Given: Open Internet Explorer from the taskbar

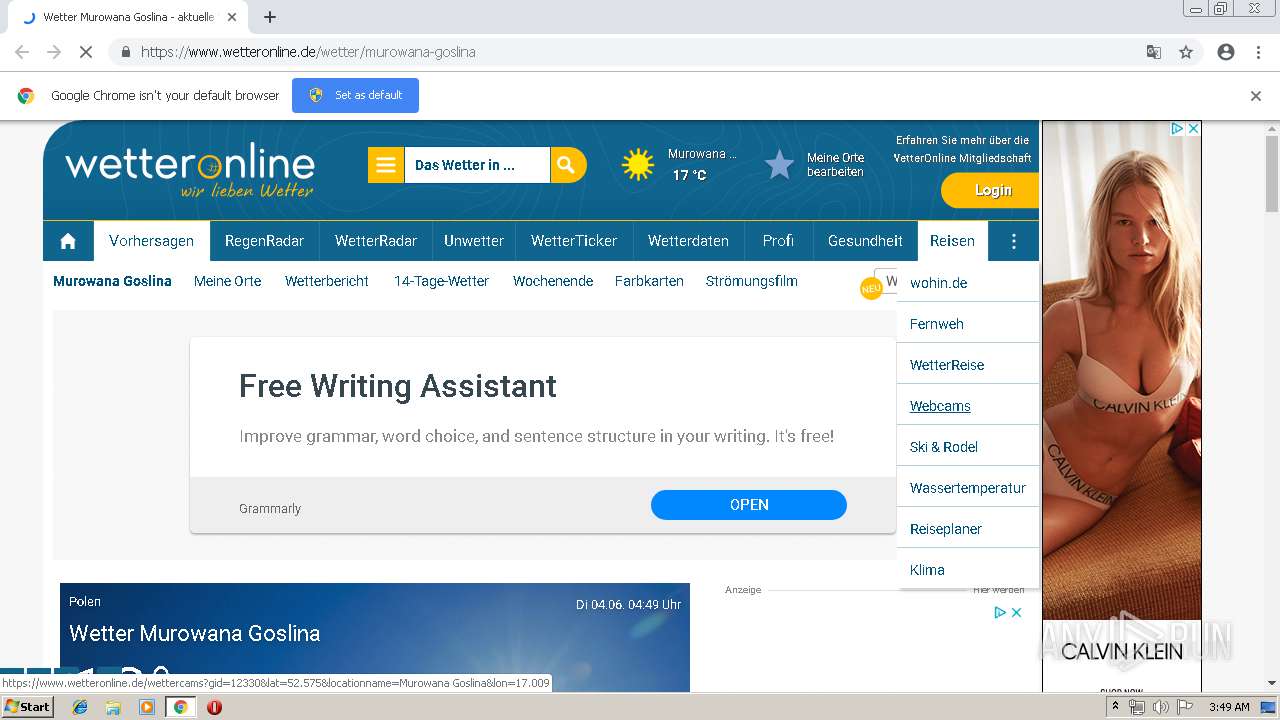Looking at the screenshot, I should 80,707.
